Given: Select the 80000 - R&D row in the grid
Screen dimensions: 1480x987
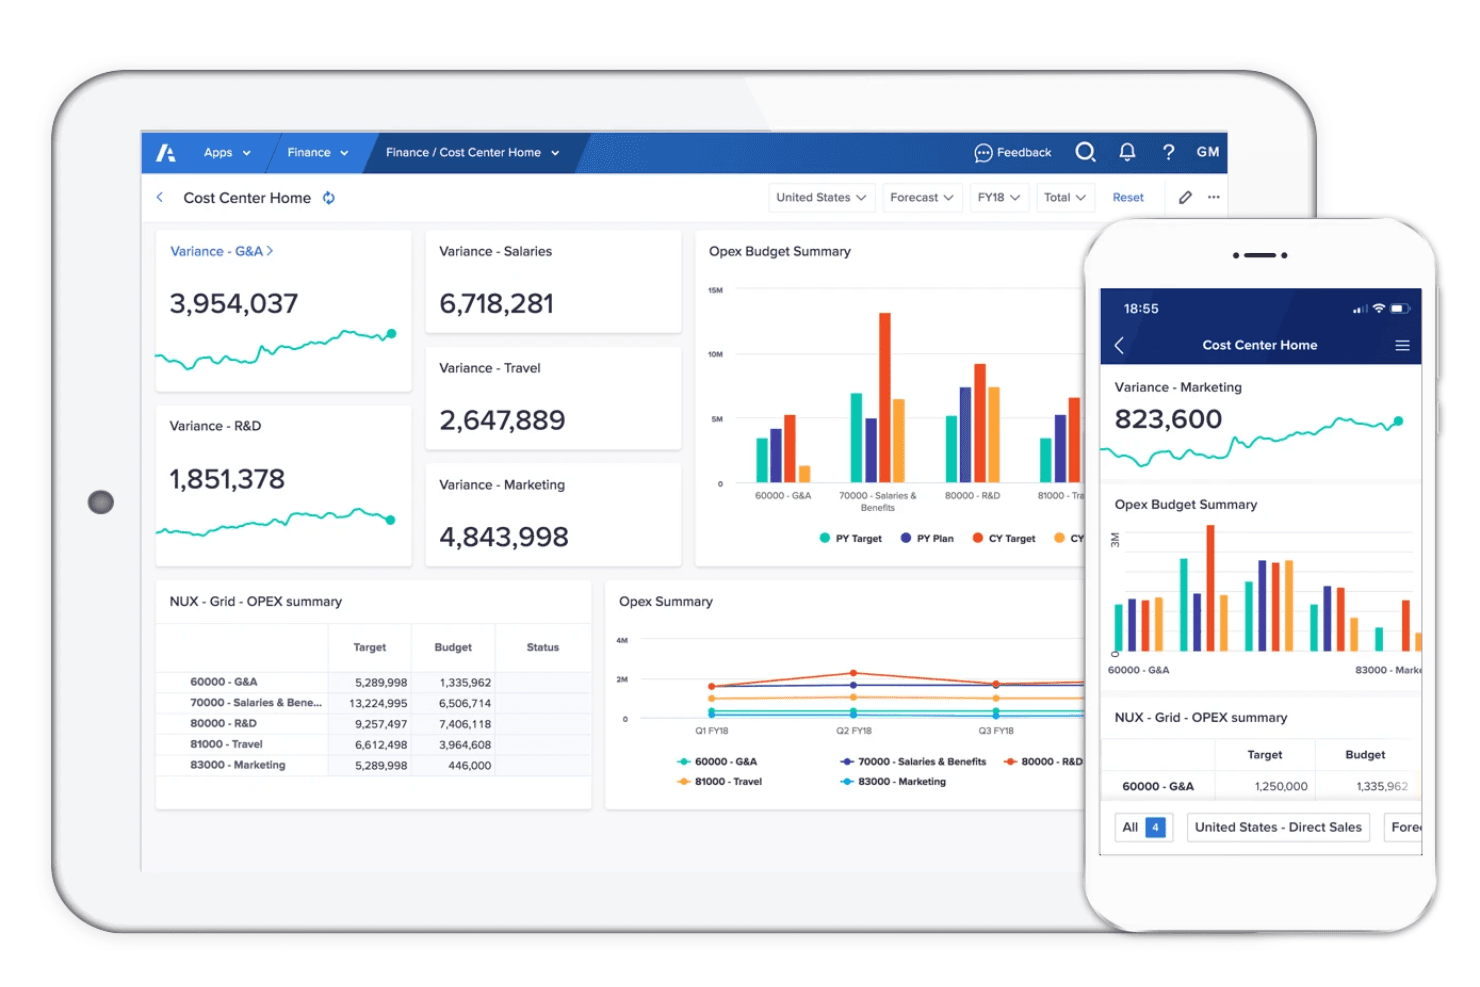Looking at the screenshot, I should coord(373,724).
